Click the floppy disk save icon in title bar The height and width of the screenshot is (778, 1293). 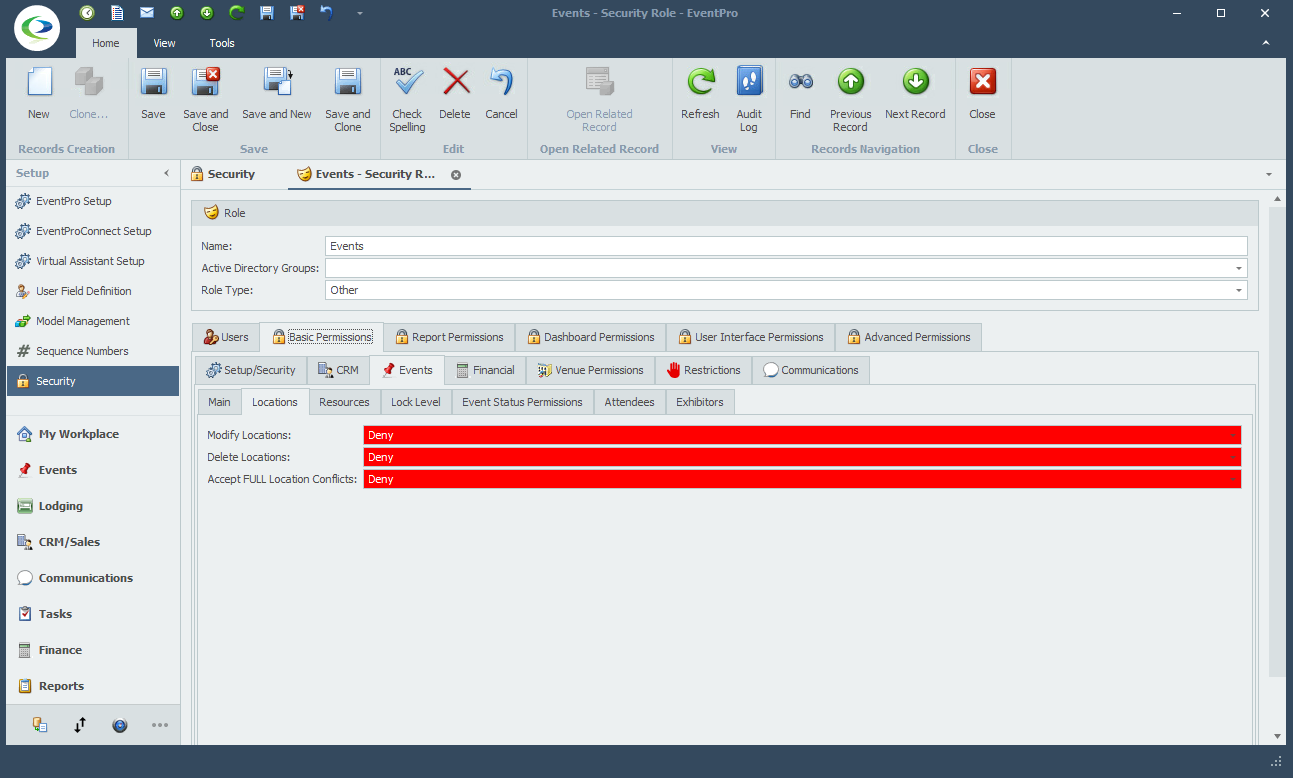[267, 13]
